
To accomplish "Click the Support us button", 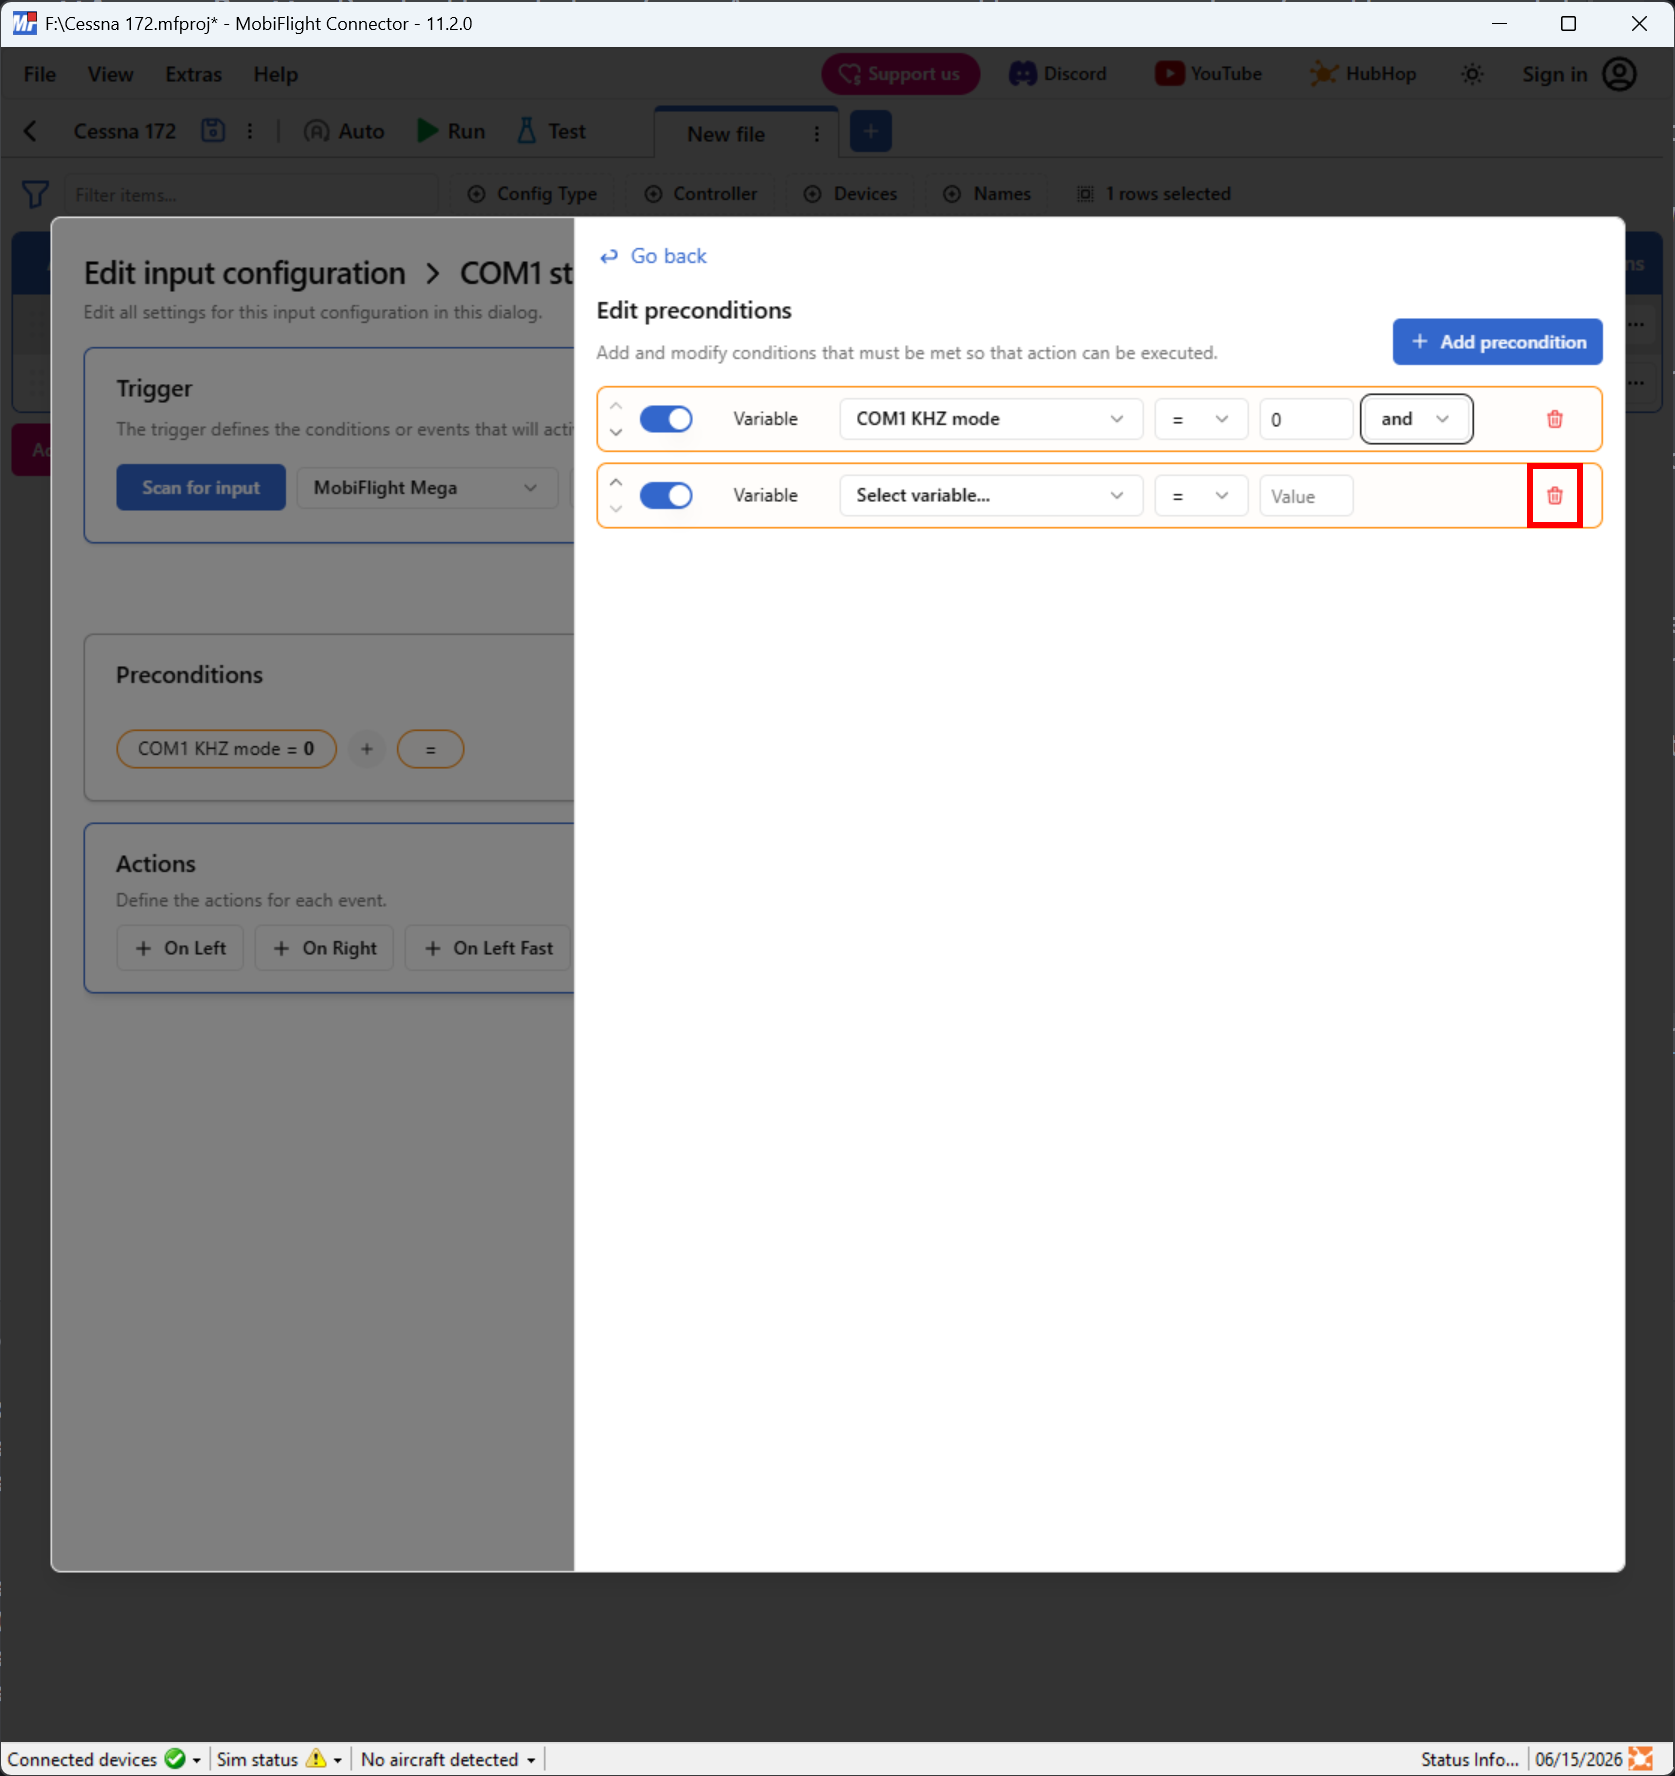I will 900,74.
